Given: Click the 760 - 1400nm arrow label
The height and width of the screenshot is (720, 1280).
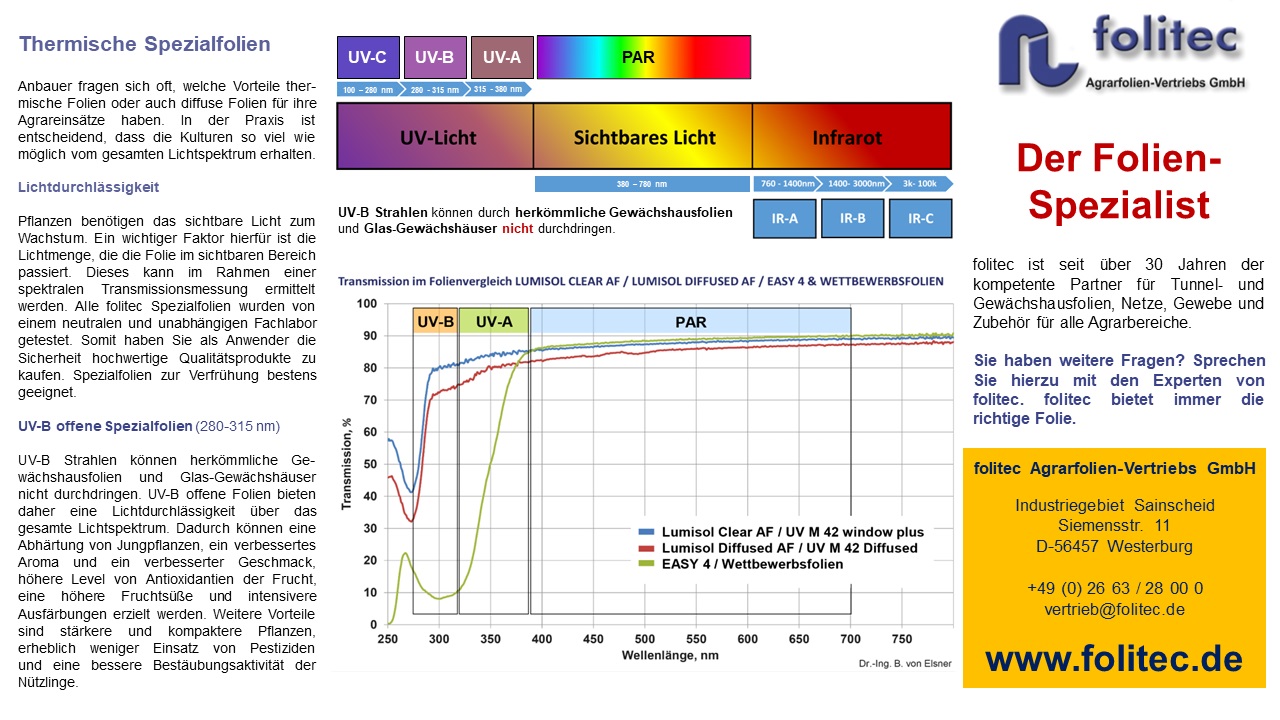Looking at the screenshot, I should [x=787, y=184].
